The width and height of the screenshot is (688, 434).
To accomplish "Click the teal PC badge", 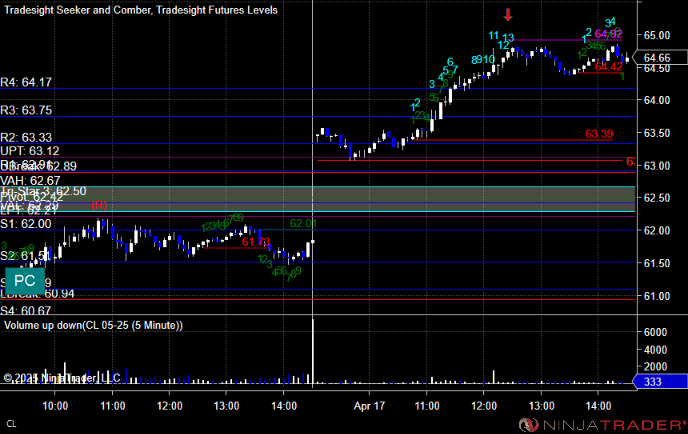I will 25,281.
